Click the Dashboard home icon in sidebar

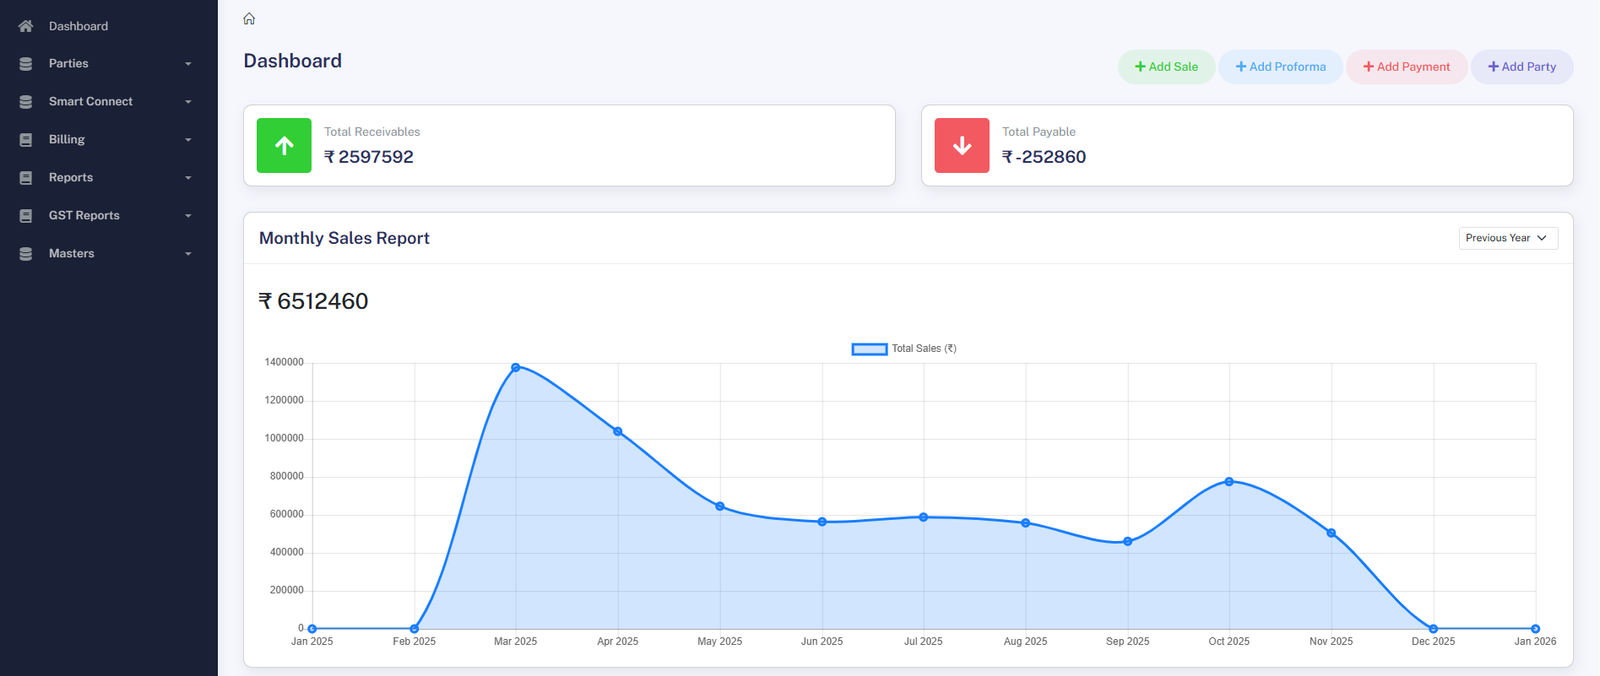pos(26,26)
